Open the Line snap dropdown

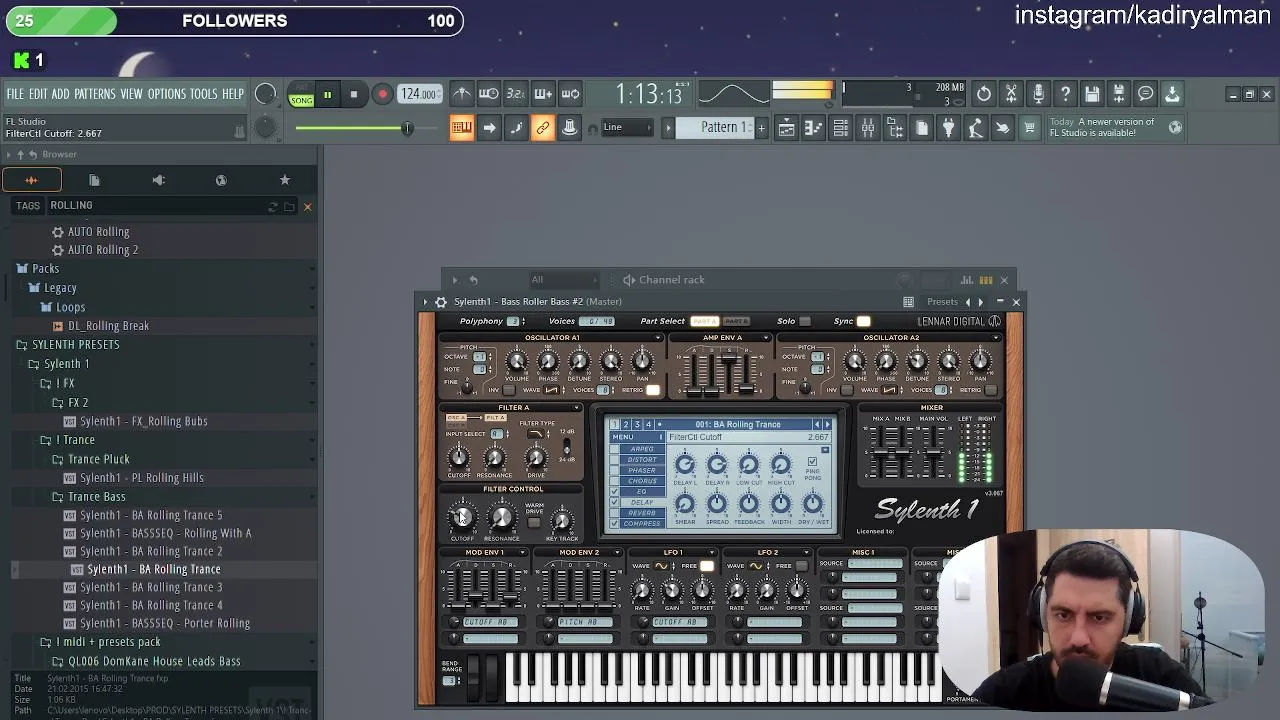pyautogui.click(x=627, y=128)
